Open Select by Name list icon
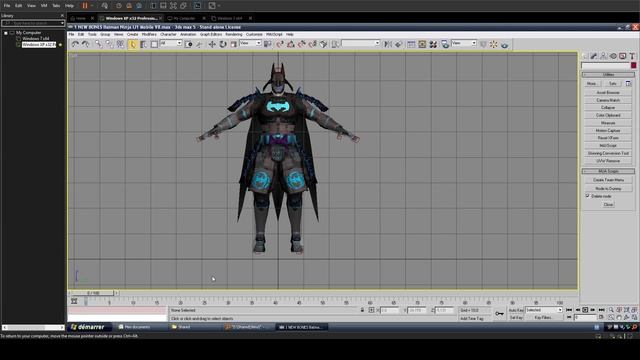This screenshot has width=640, height=360. tap(143, 44)
